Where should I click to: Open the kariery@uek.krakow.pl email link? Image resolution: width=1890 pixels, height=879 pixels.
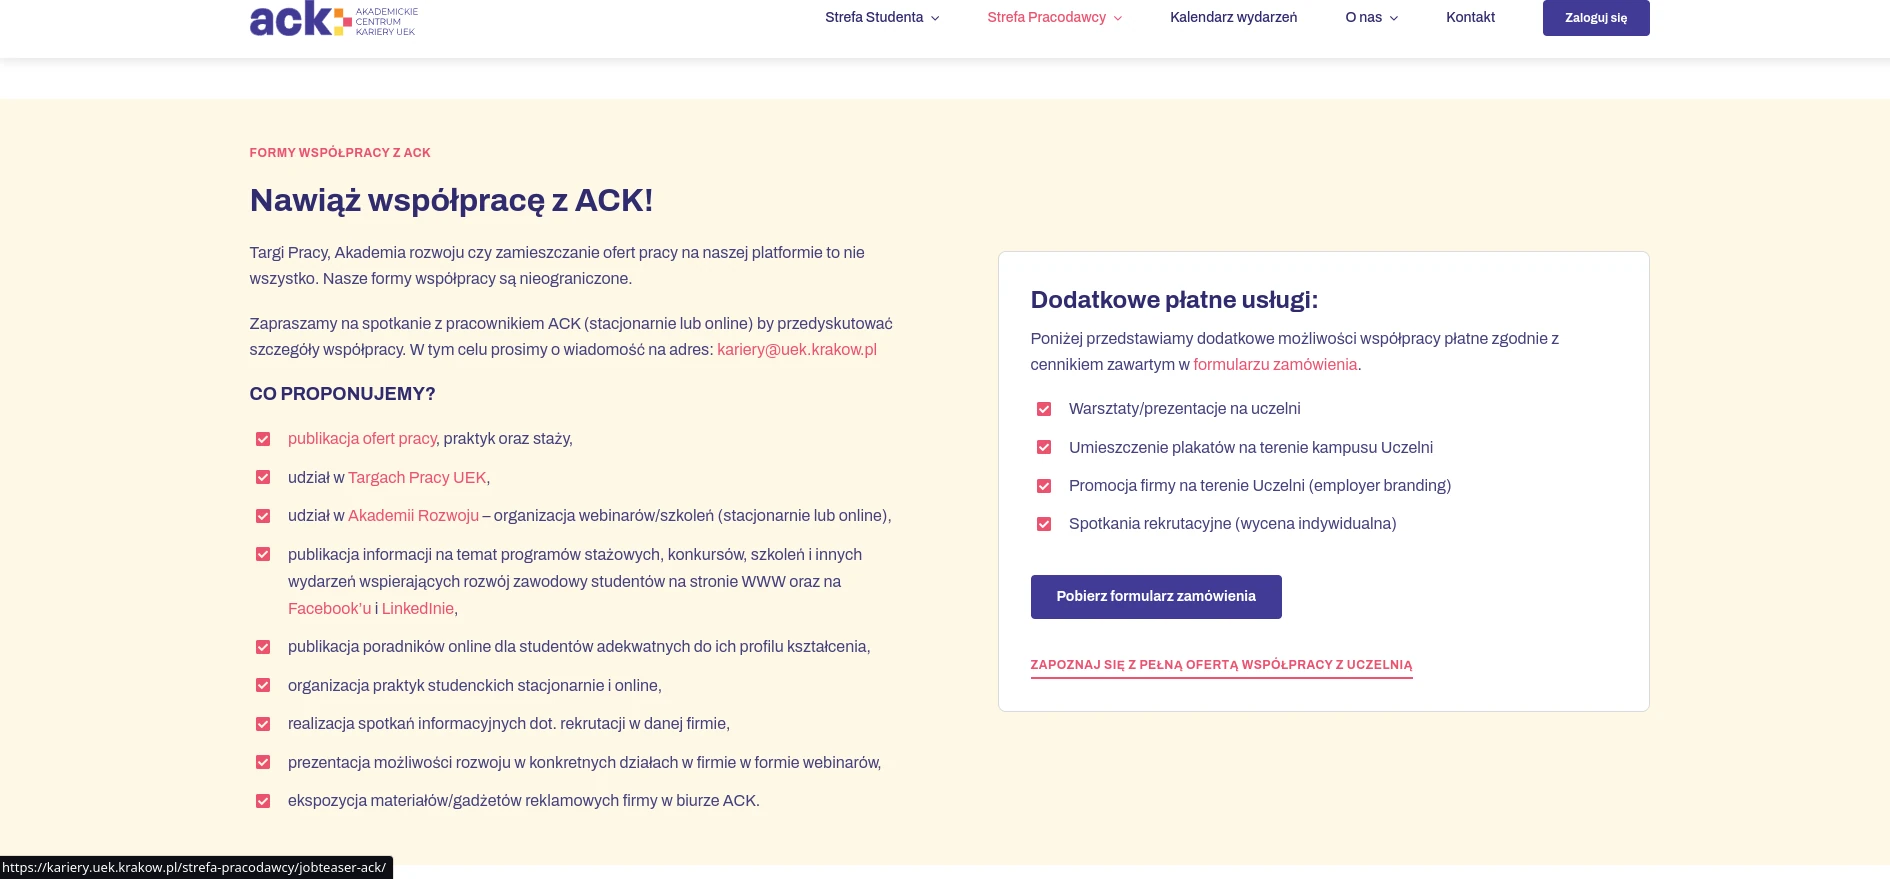point(797,349)
